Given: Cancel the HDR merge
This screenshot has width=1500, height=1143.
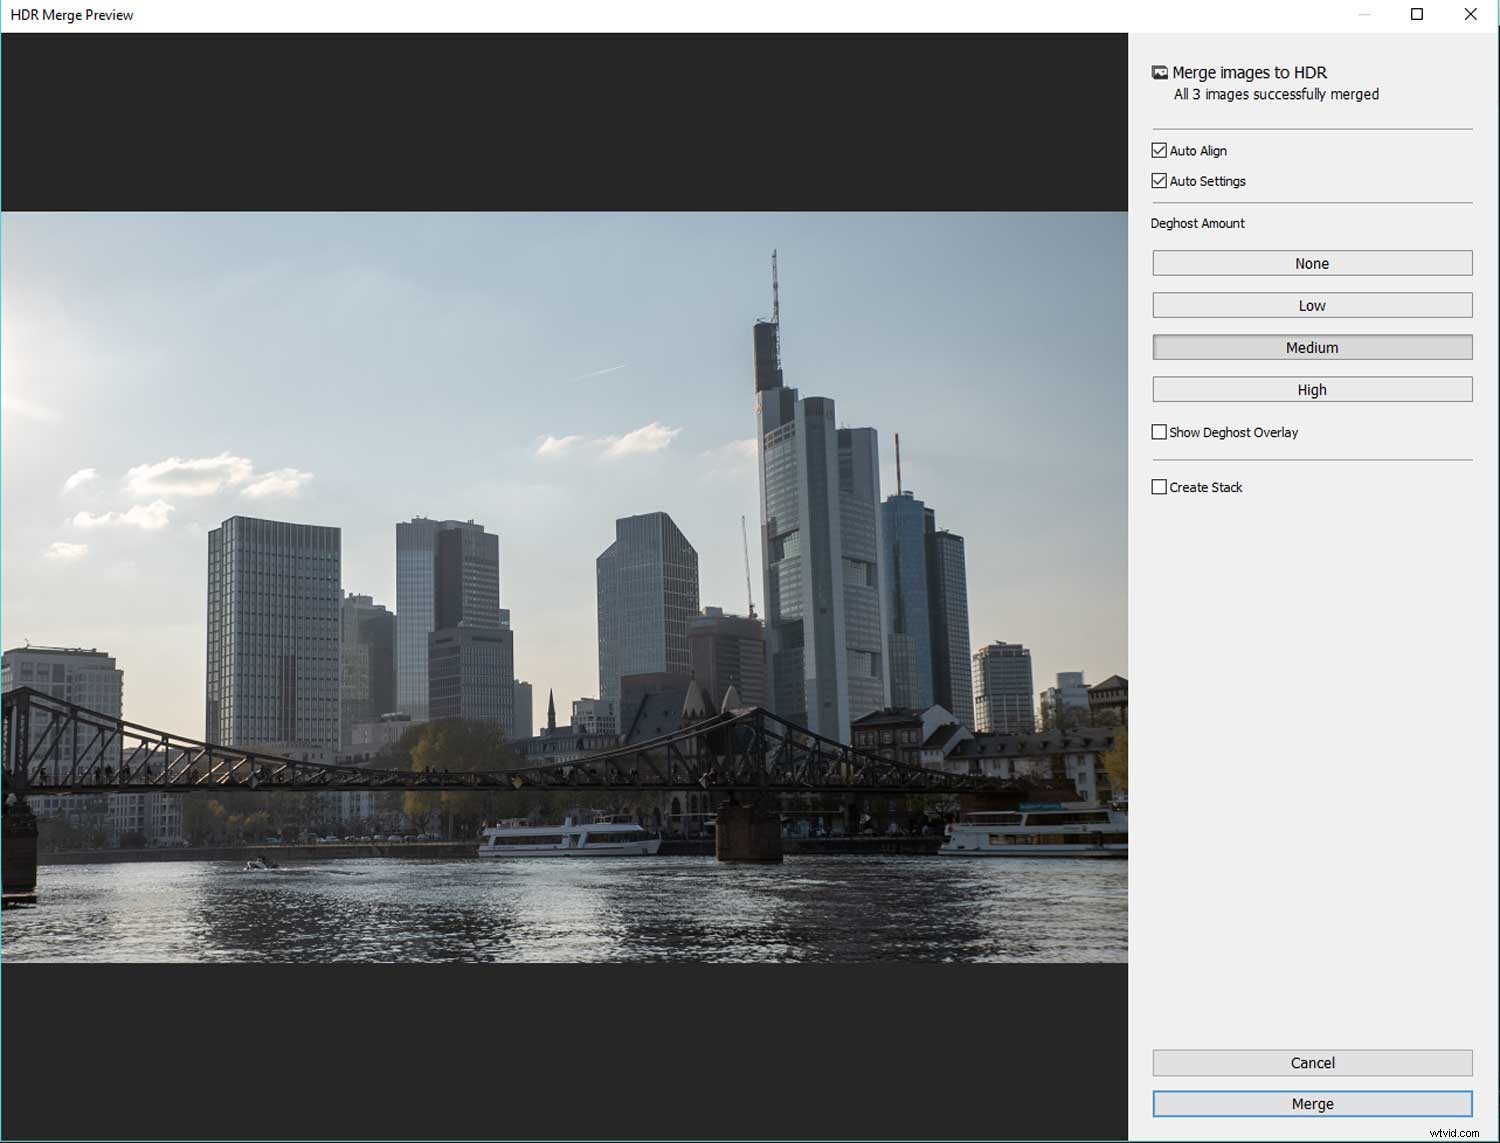Looking at the screenshot, I should (1311, 1062).
